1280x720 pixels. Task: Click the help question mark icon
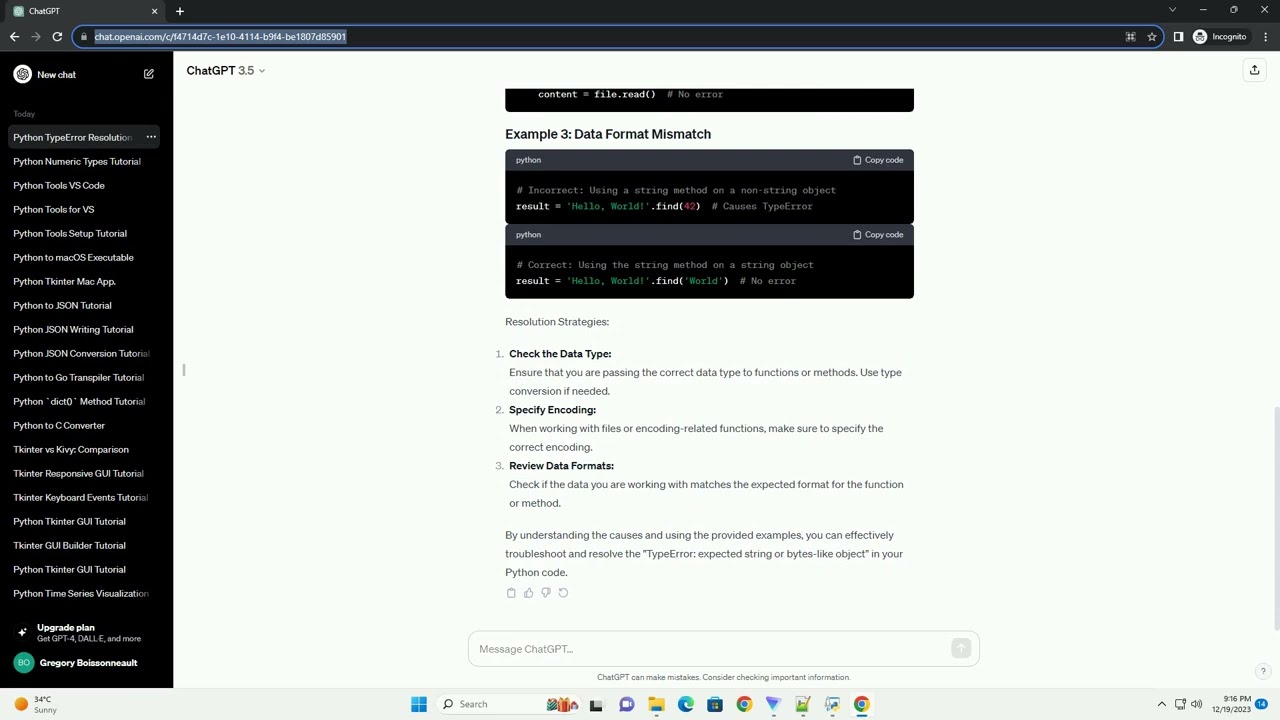(x=1263, y=672)
